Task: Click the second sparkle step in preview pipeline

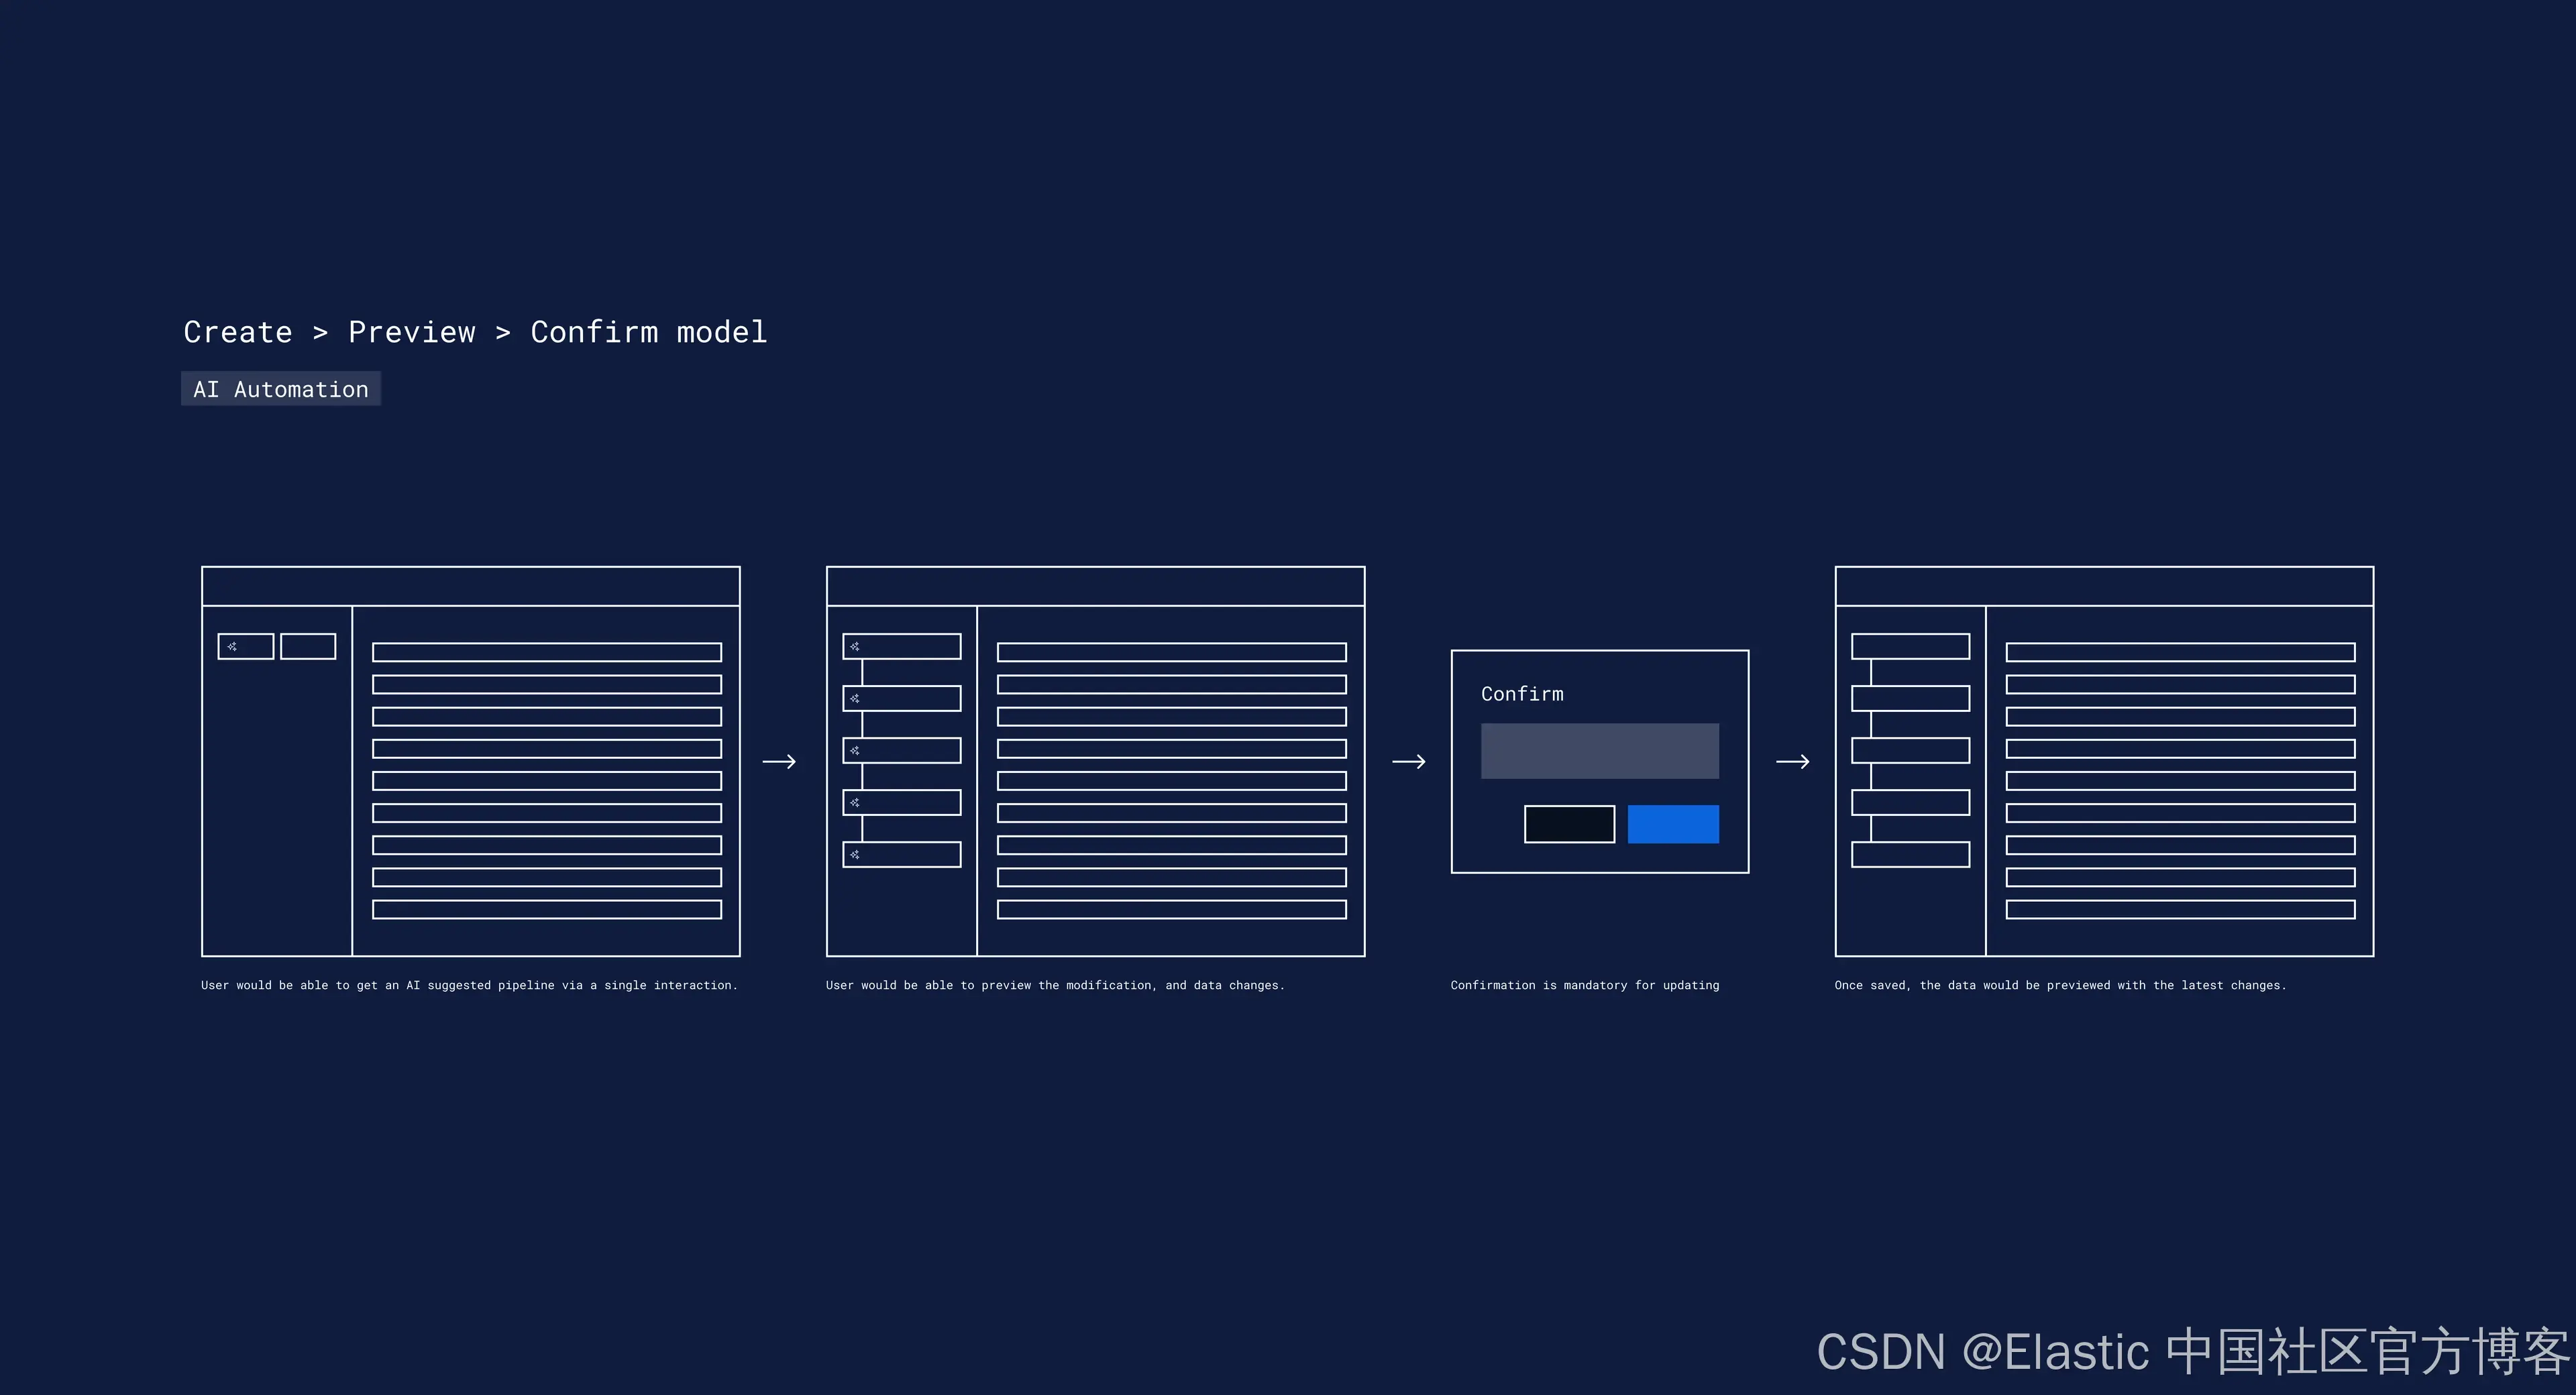Action: [x=901, y=698]
